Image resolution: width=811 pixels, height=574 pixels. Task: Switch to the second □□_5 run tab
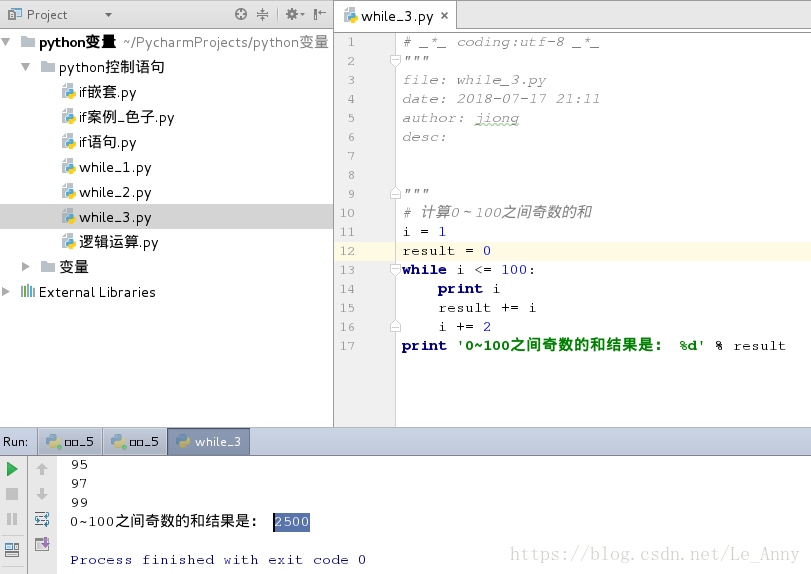[135, 442]
